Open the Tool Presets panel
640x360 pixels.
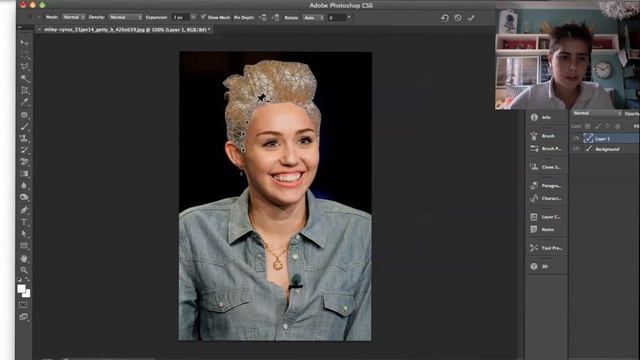(546, 248)
